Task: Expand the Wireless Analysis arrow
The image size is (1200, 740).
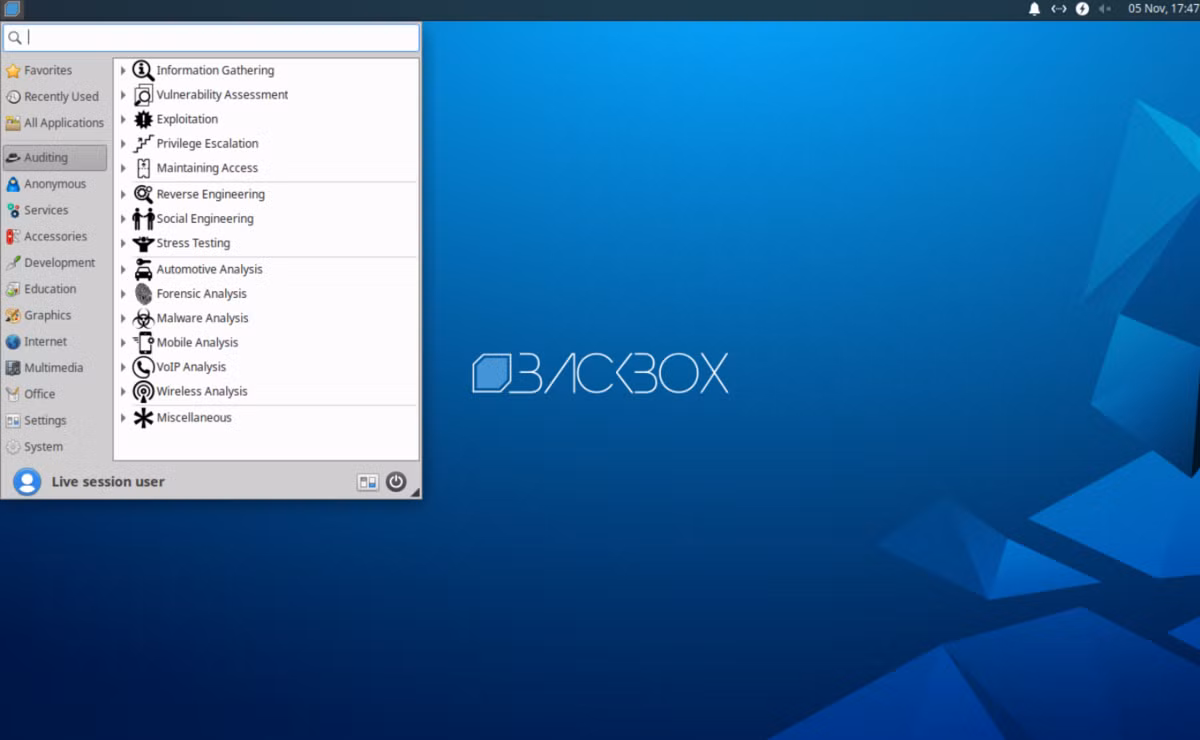Action: 123,392
